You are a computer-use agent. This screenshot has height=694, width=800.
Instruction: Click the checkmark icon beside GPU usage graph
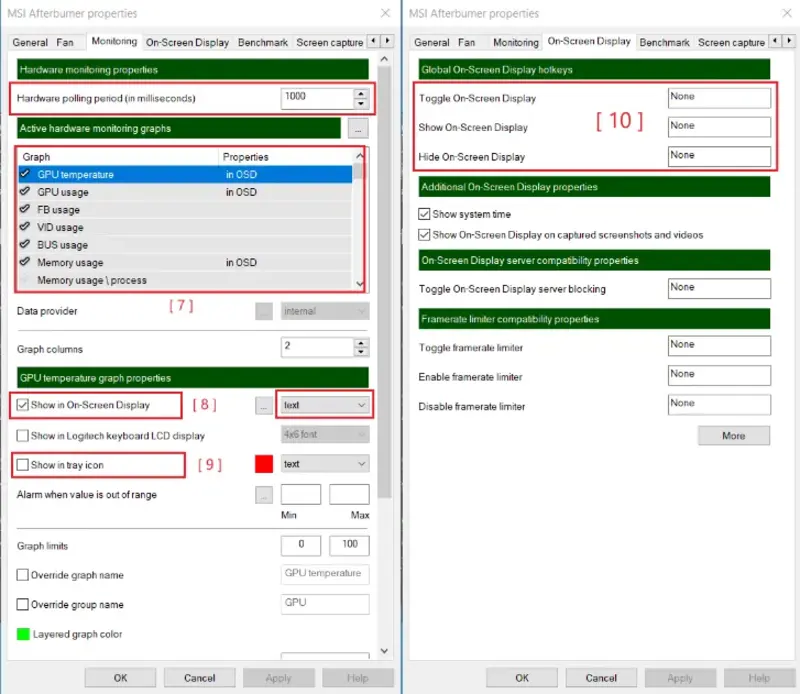[25, 192]
